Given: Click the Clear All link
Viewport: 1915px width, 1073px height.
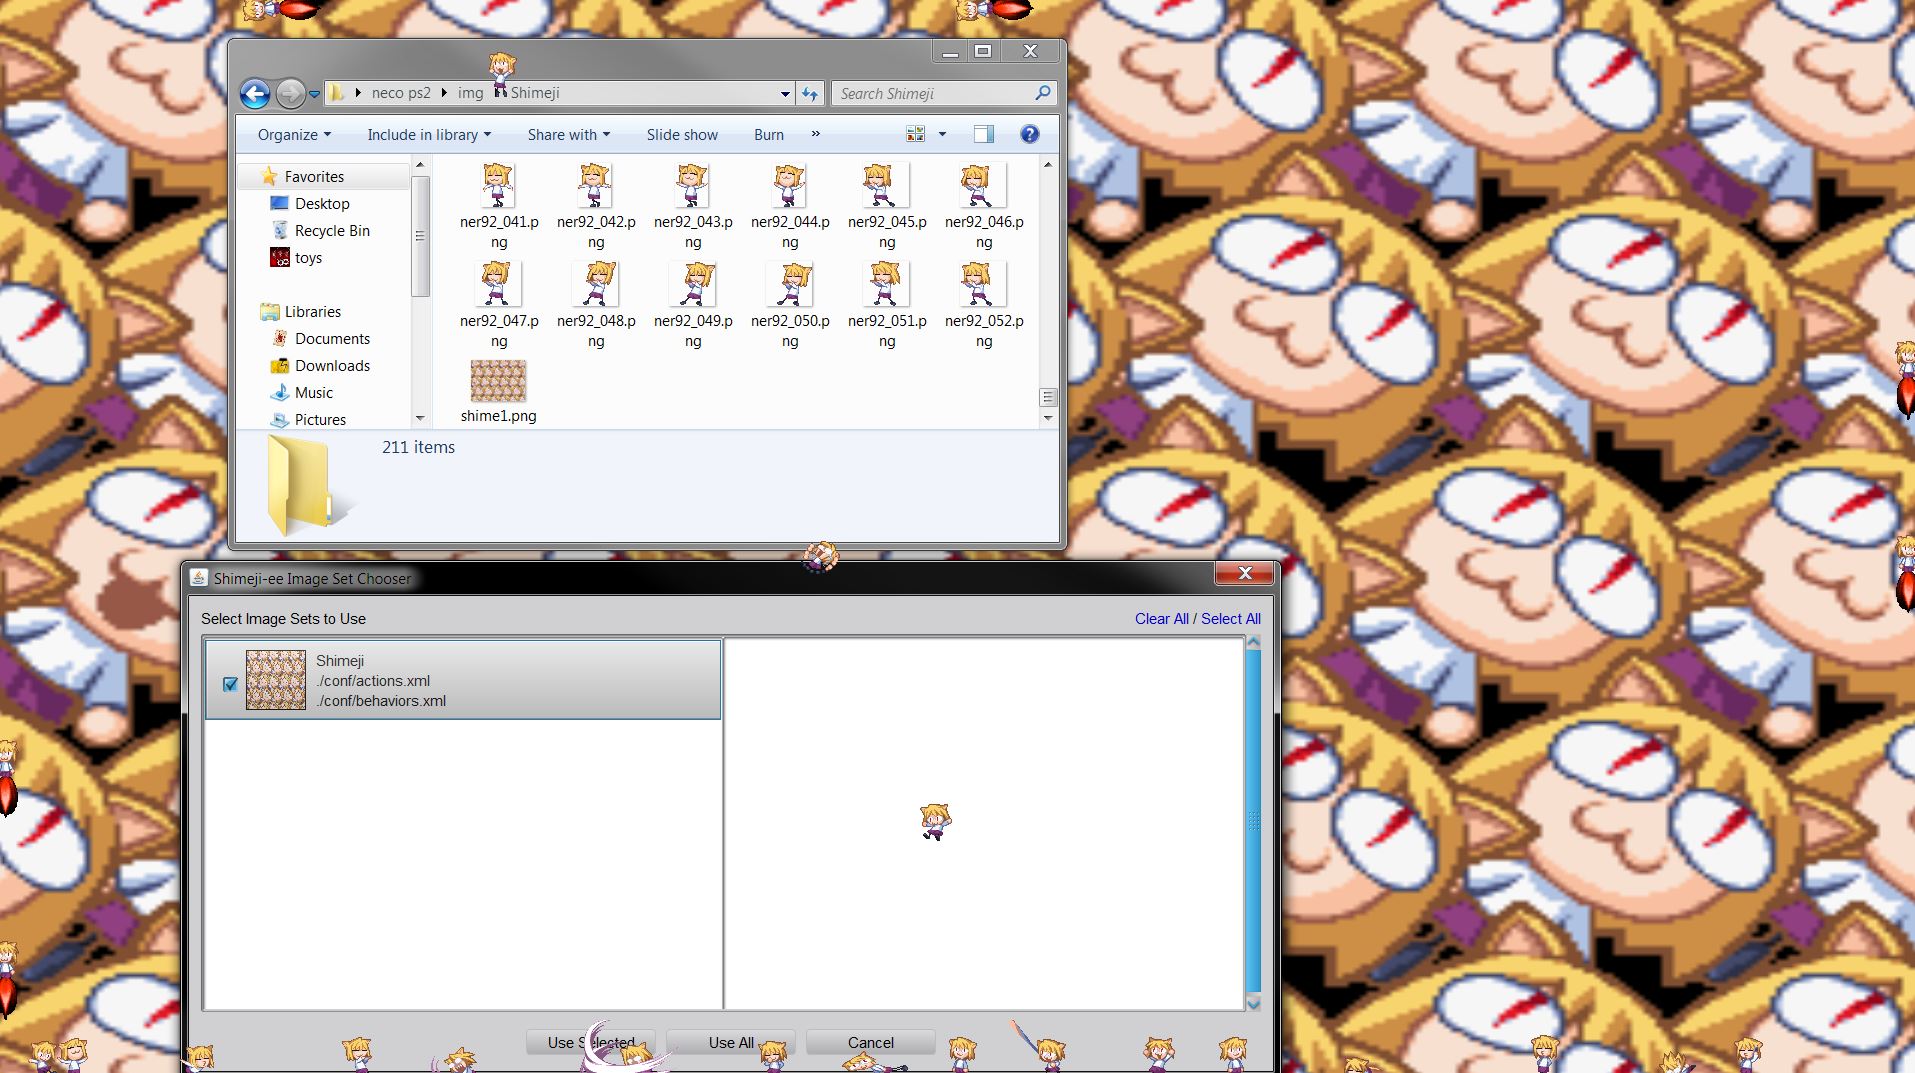Looking at the screenshot, I should (1161, 619).
